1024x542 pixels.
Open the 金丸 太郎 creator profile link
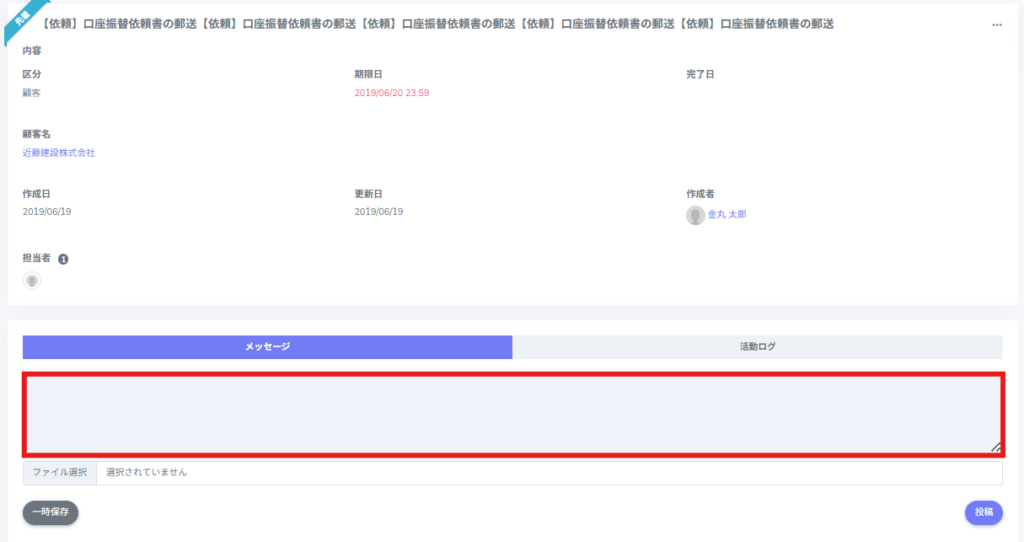tap(726, 214)
